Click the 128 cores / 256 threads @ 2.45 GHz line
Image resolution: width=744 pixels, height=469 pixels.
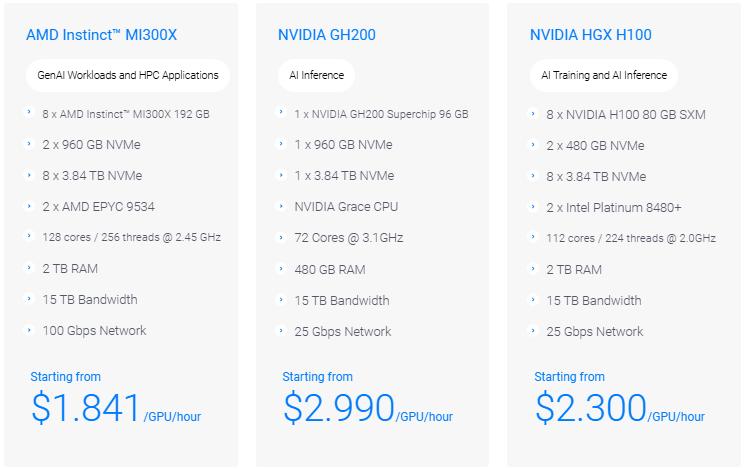point(132,238)
